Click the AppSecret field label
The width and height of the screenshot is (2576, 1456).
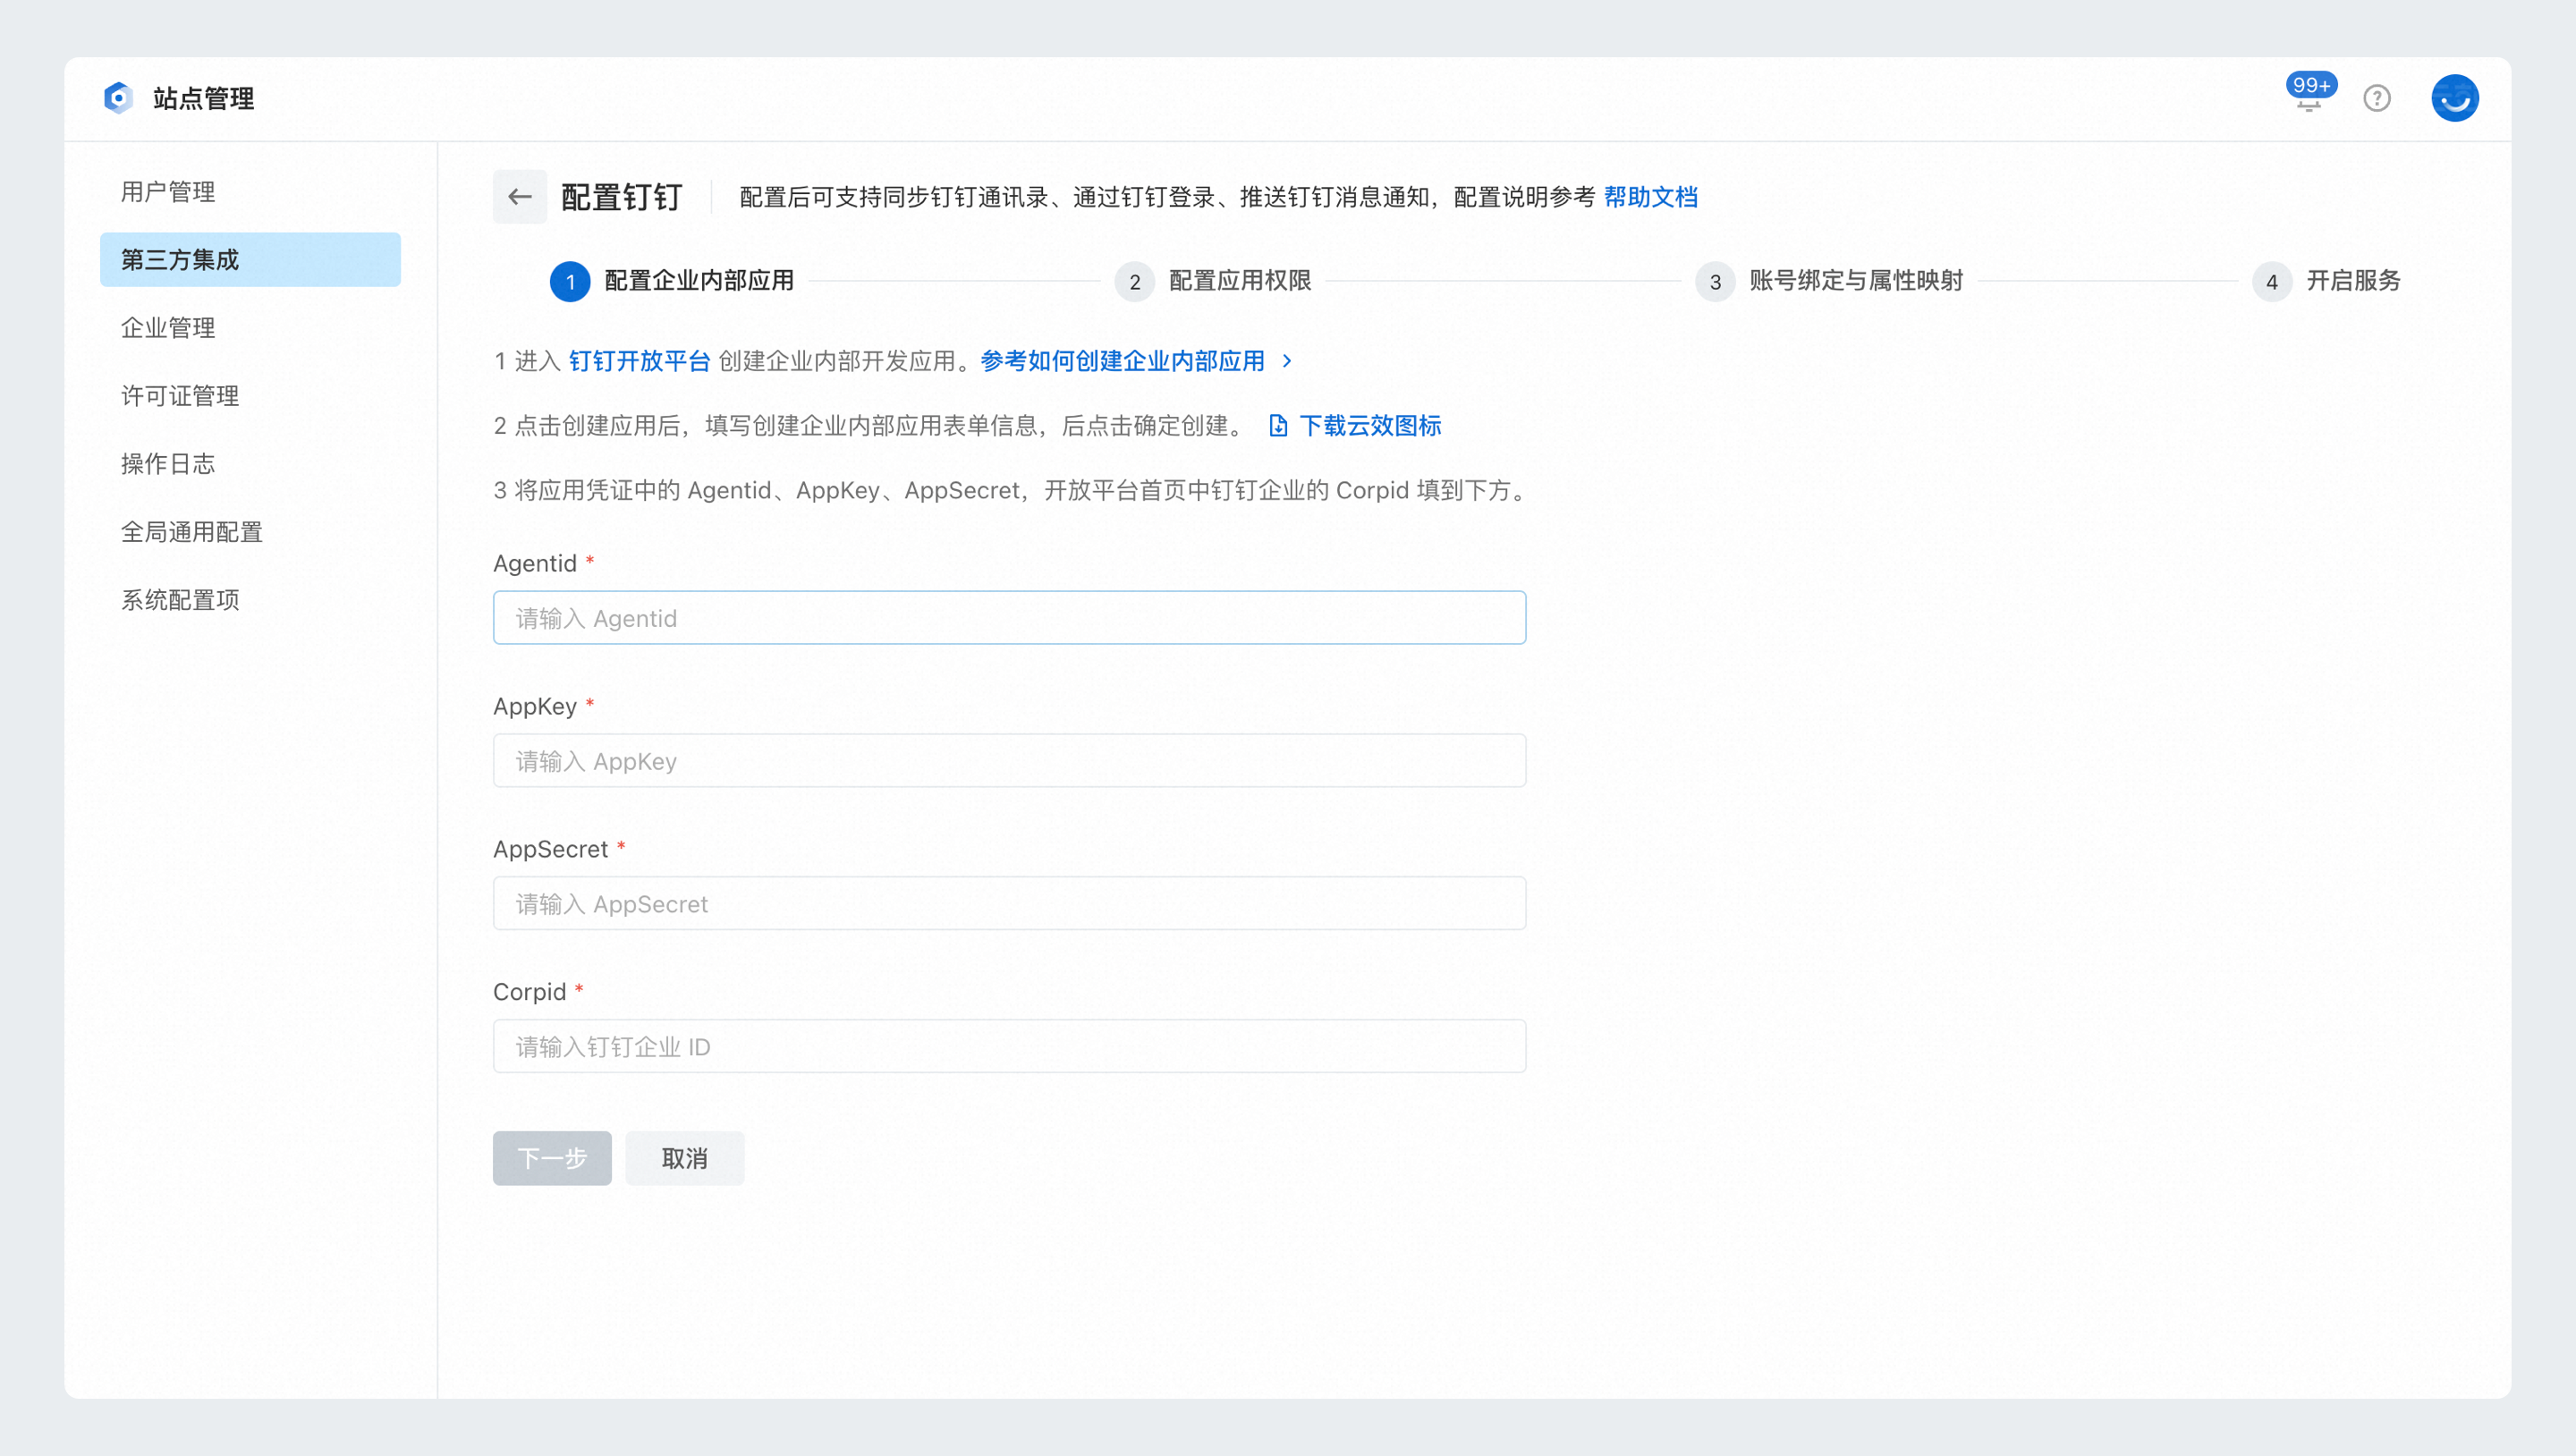coord(550,850)
